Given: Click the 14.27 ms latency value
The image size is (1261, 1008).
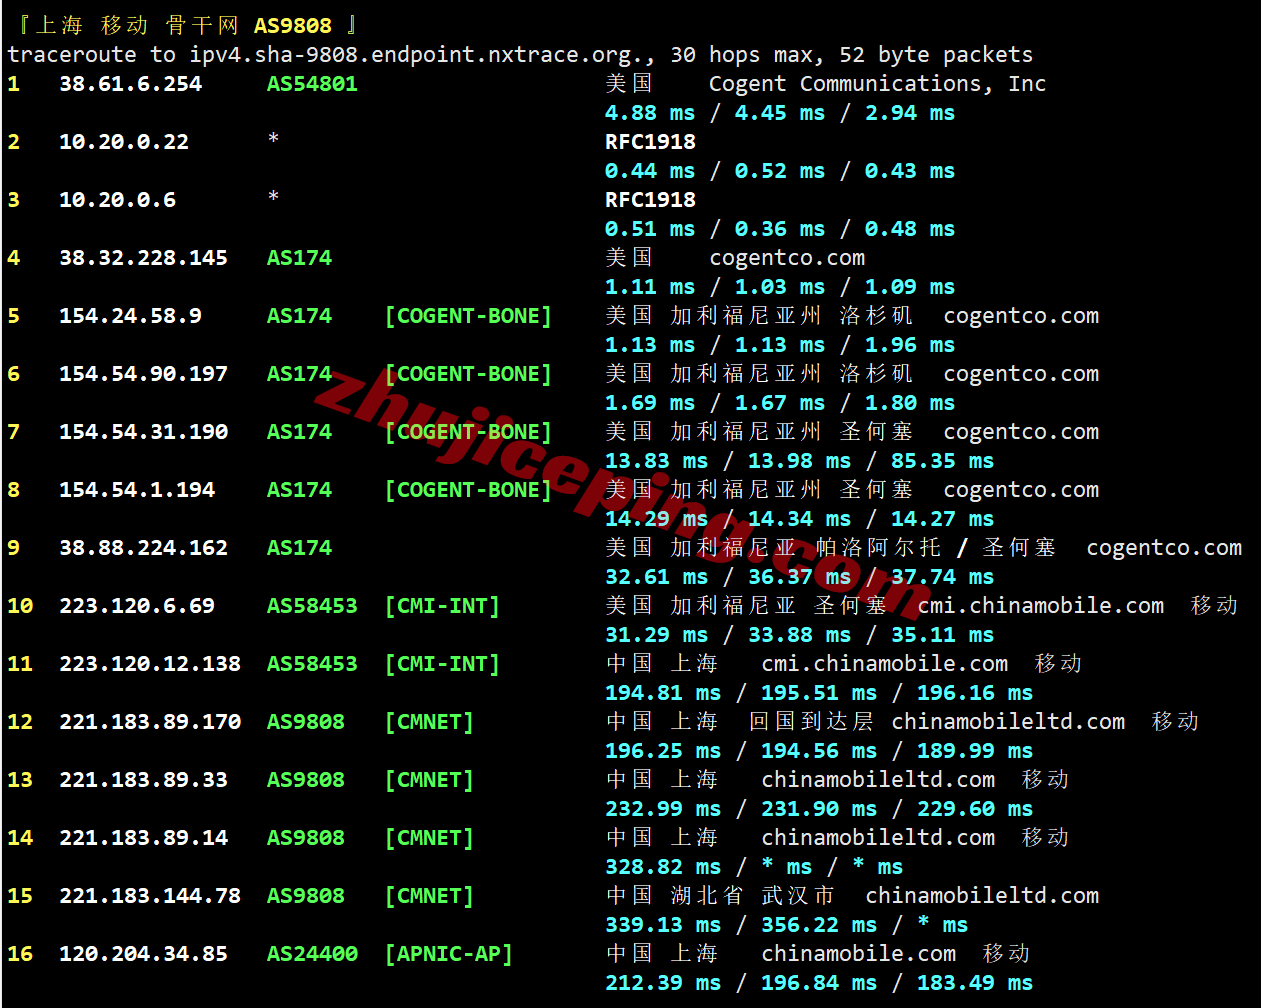Looking at the screenshot, I should pos(942,519).
